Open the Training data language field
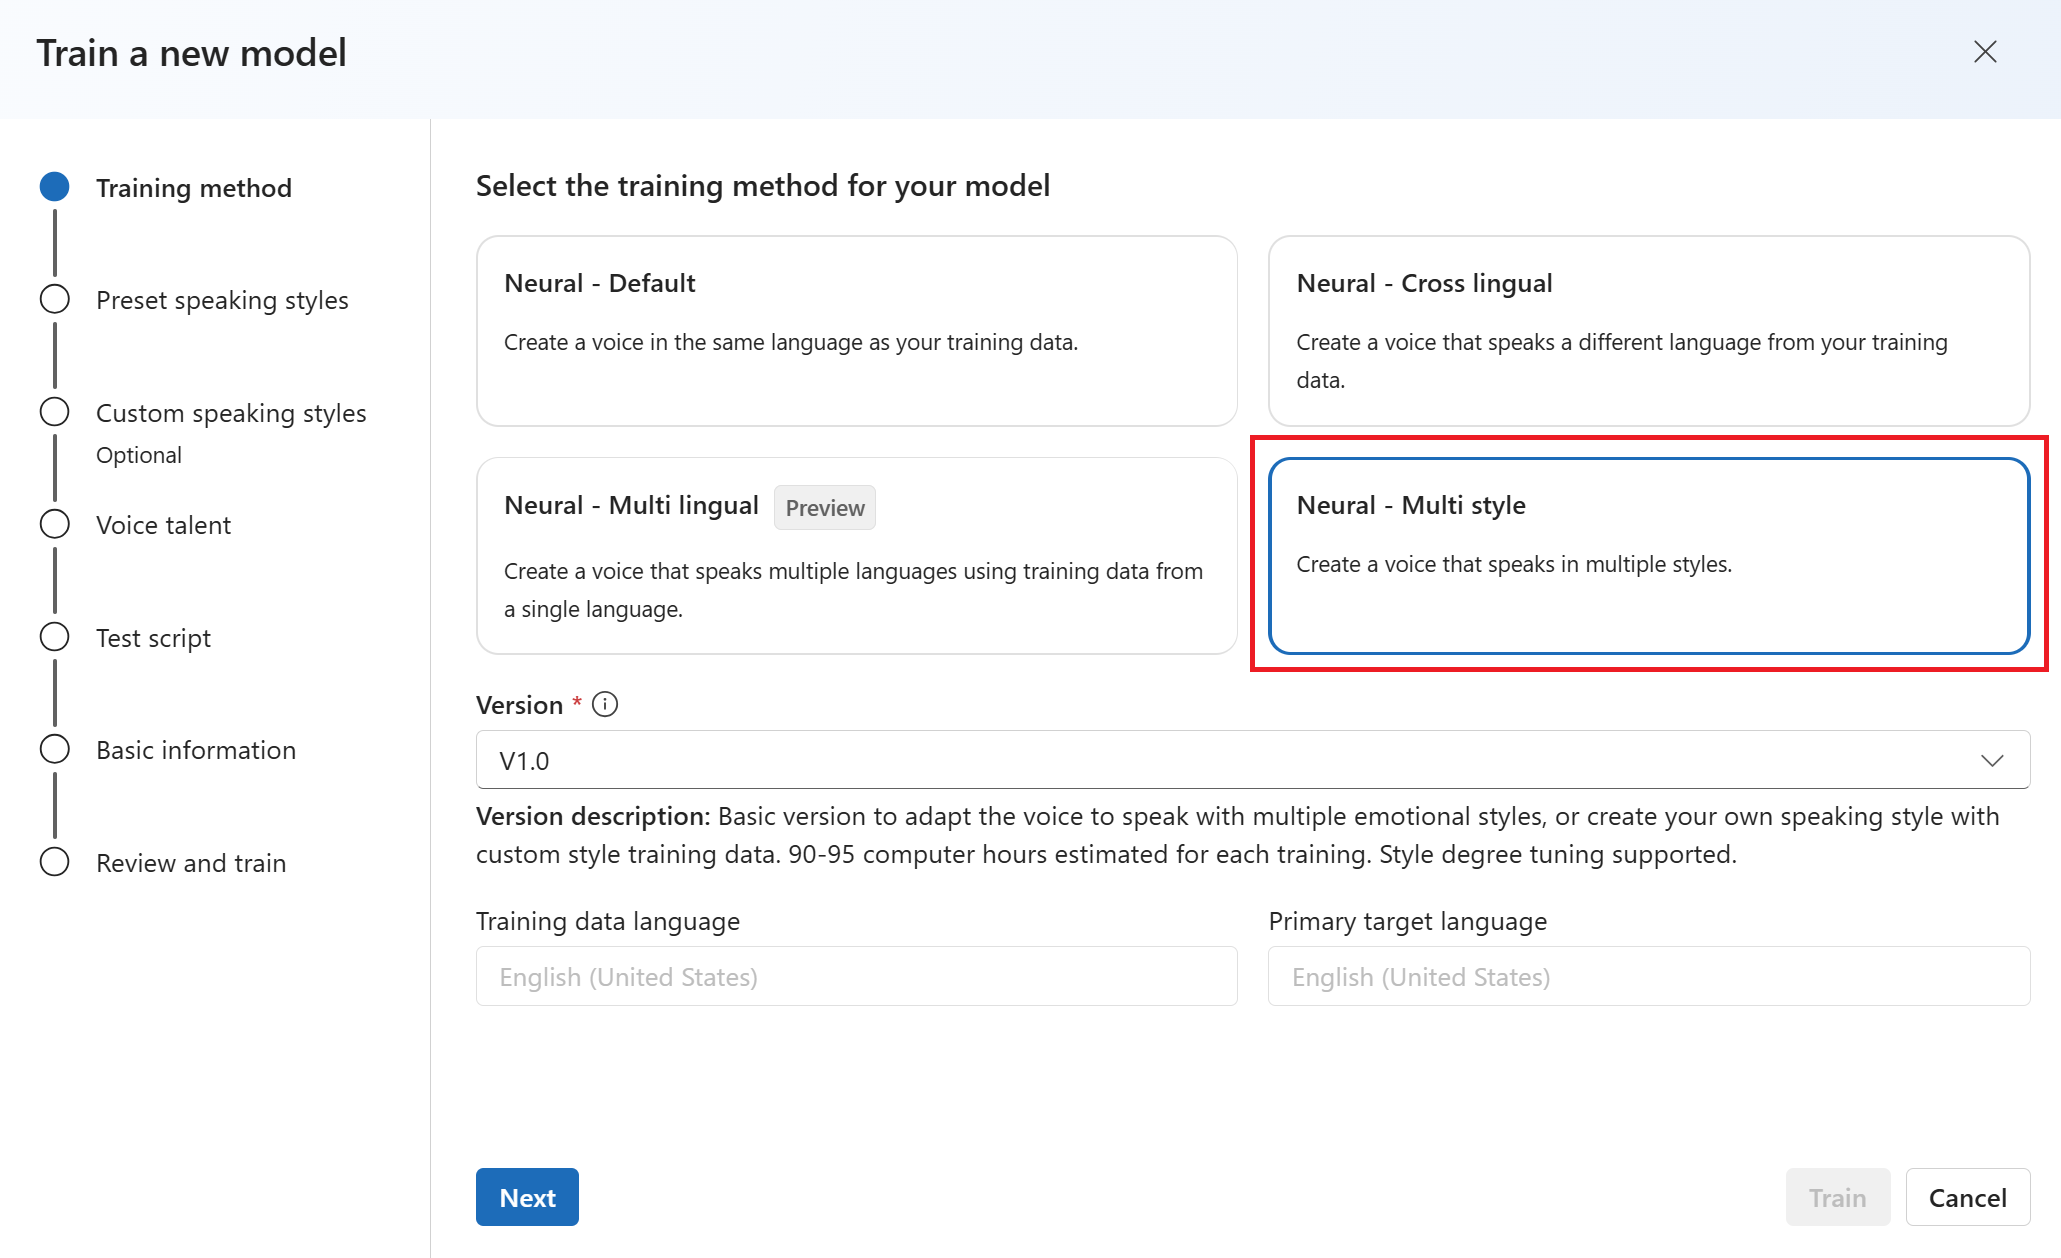2061x1258 pixels. 857,976
